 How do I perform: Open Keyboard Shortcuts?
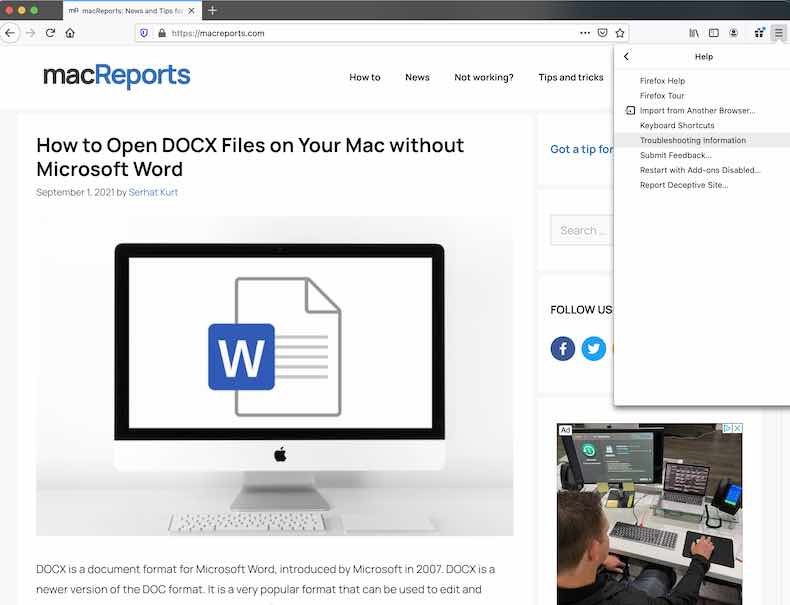click(x=677, y=125)
